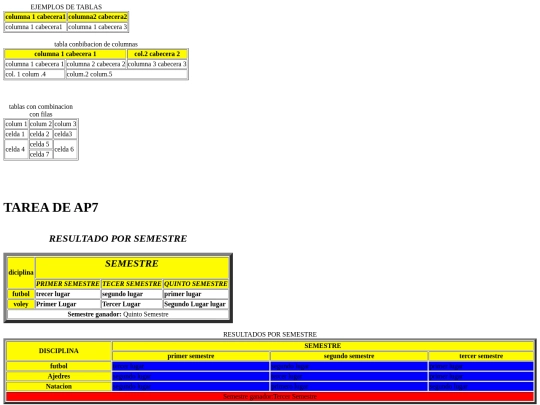Select yellow header 'col.2 cabecera 2'
540x405 pixels.
coord(157,54)
